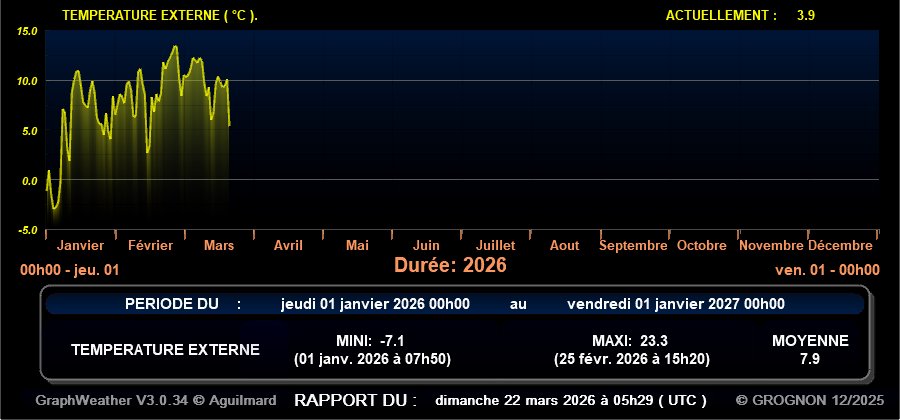Click the chart title 'TEMPERATURE EXTERNE (°C)'

160,16
